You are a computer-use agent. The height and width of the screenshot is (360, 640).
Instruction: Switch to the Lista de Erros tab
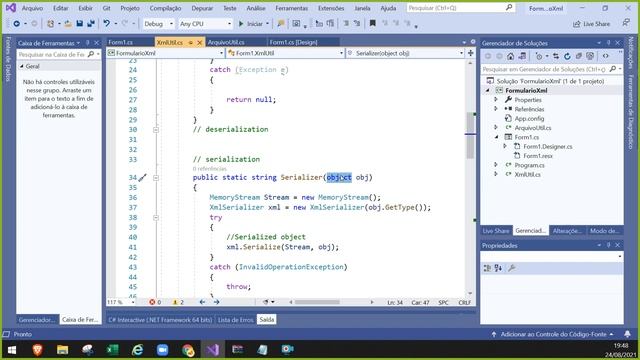coord(236,320)
